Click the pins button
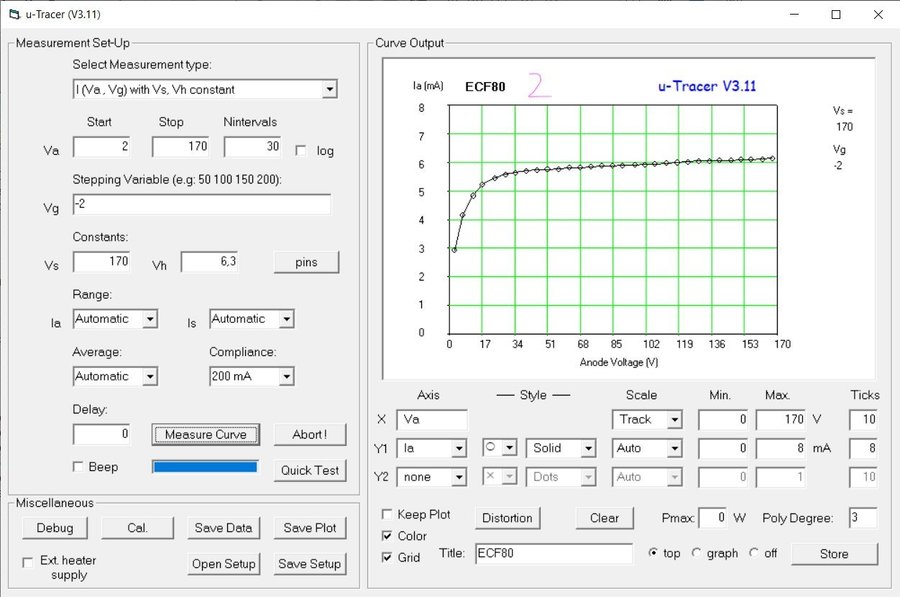Viewport: 900px width, 597px height. [x=306, y=262]
